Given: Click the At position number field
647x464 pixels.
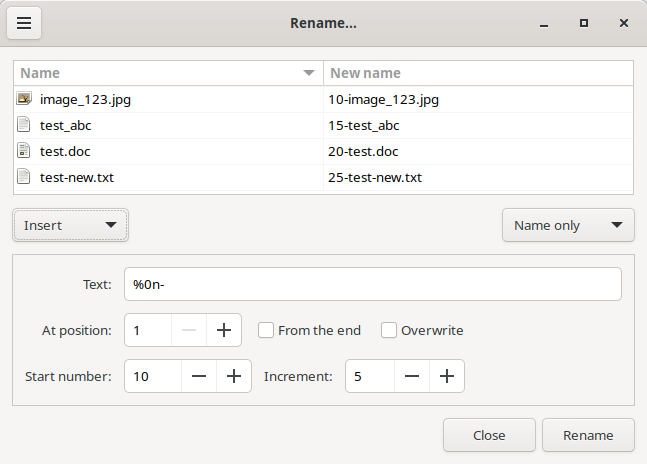Looking at the screenshot, I should 148,330.
